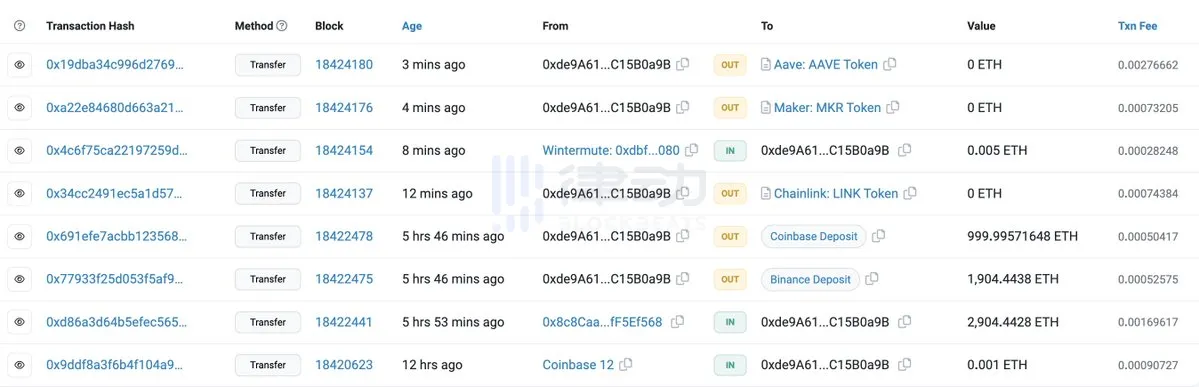Copy the Binance Deposit address
Screen dimensions: 1199x387
(x=872, y=278)
